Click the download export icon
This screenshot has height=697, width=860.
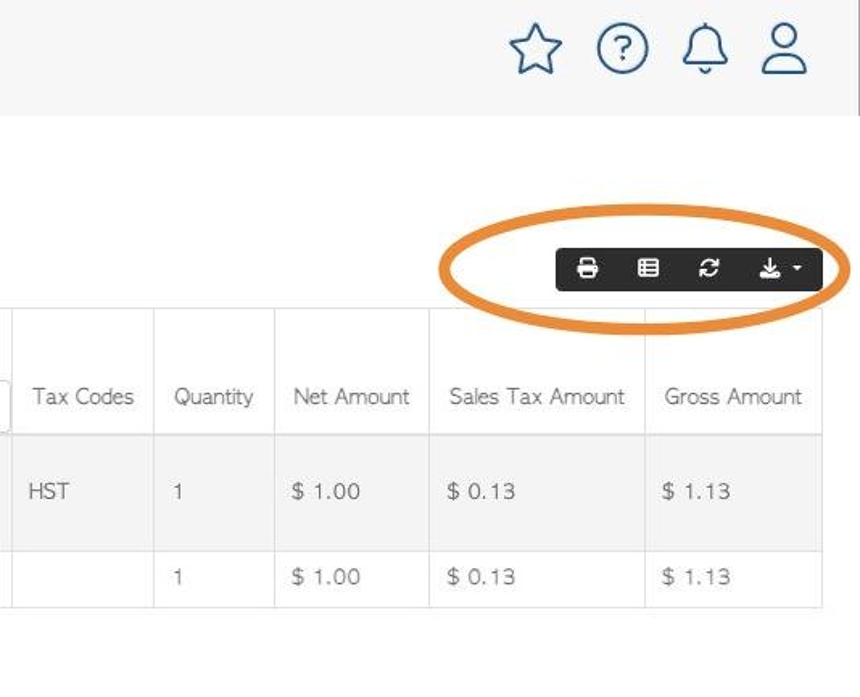click(x=770, y=268)
